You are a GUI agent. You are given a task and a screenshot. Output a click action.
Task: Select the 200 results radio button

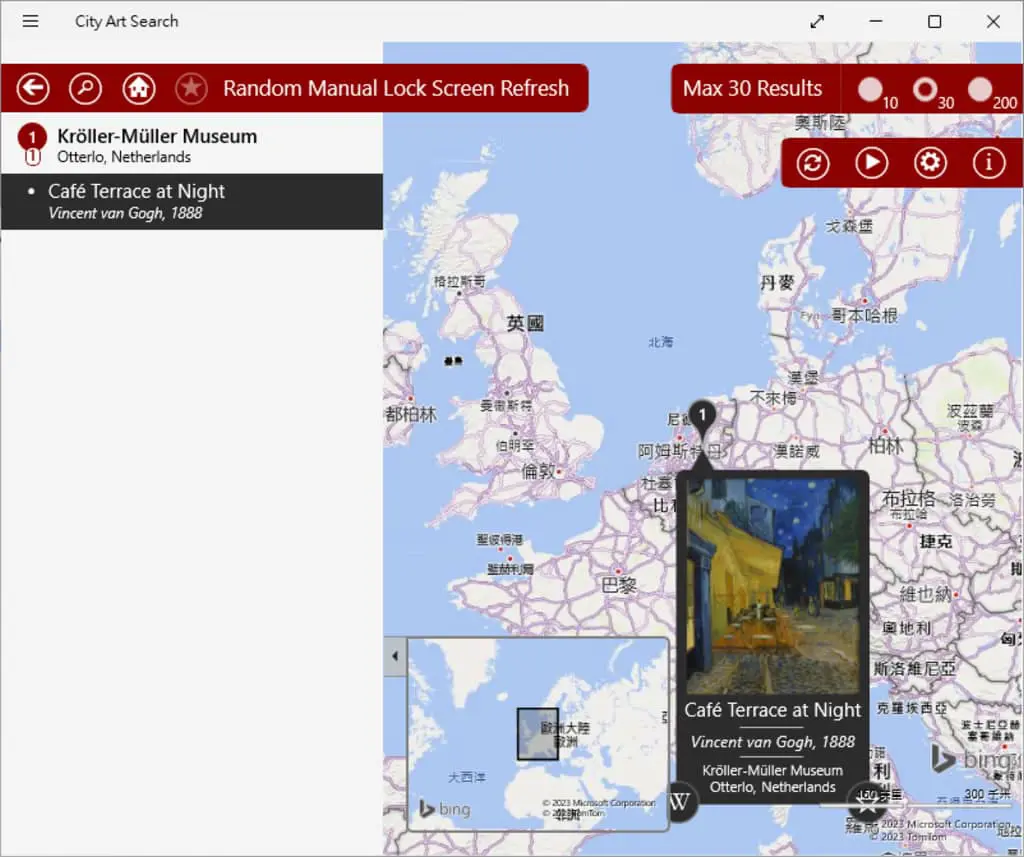(x=980, y=89)
